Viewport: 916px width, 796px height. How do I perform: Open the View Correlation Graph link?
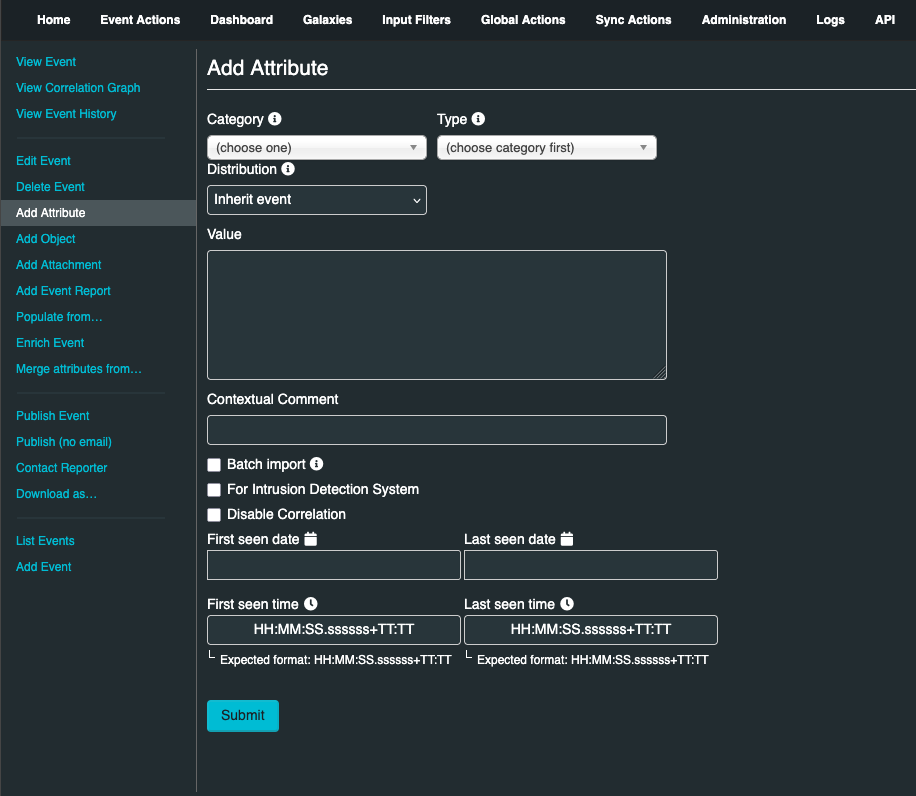click(78, 88)
